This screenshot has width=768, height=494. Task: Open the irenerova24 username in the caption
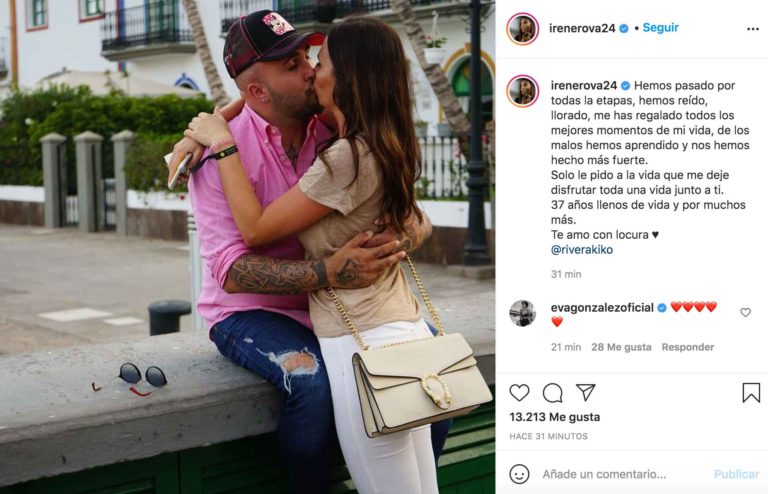(584, 86)
